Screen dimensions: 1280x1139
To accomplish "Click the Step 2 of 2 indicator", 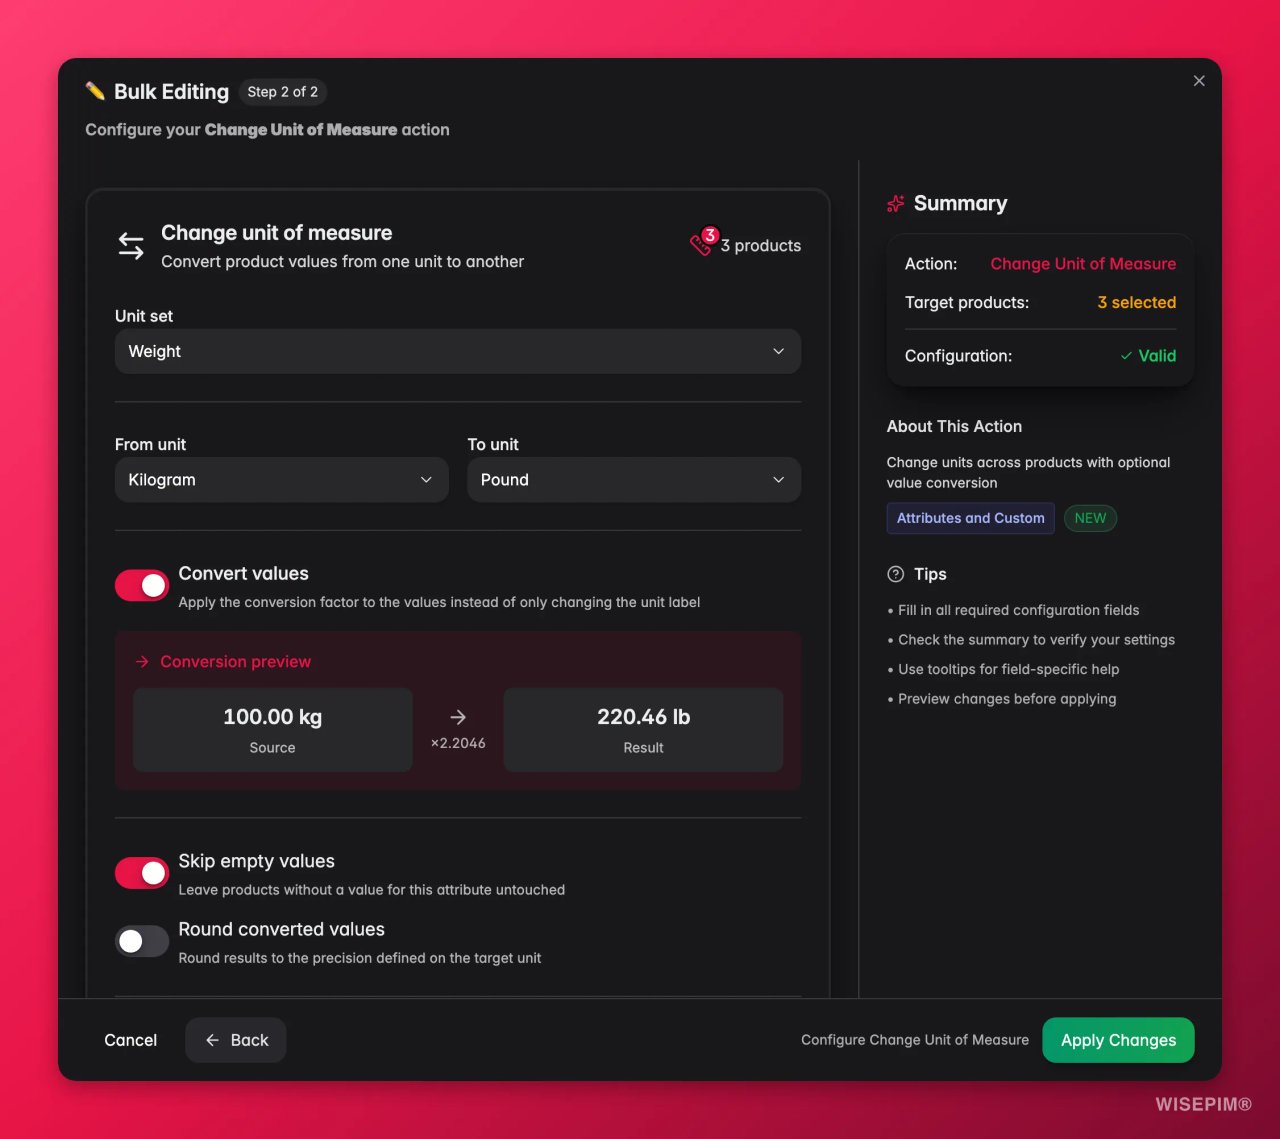I will tap(283, 92).
